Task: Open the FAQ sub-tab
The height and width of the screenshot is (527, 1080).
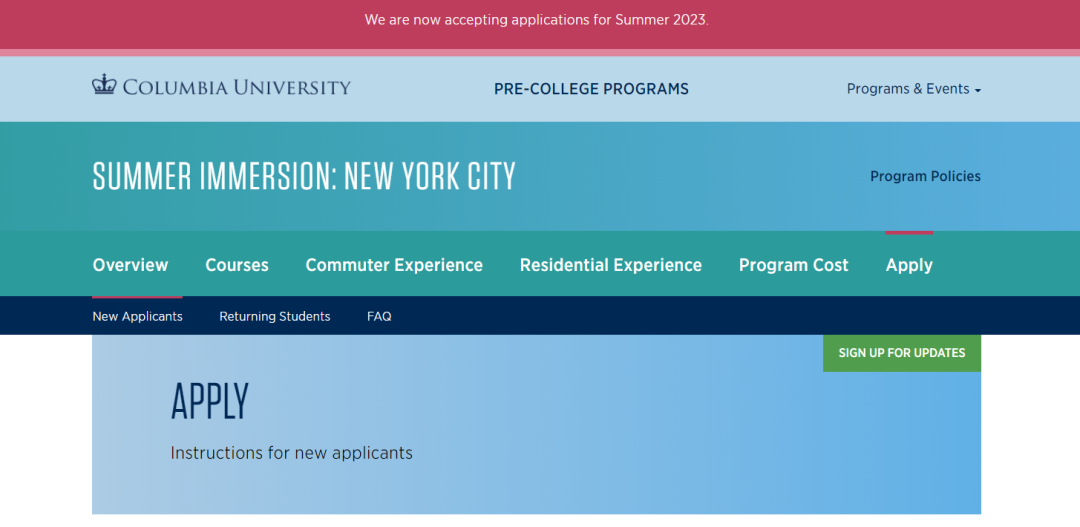Action: click(x=379, y=316)
